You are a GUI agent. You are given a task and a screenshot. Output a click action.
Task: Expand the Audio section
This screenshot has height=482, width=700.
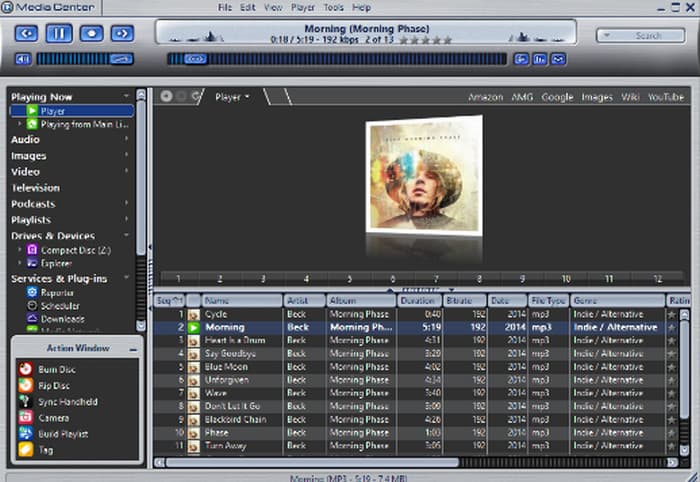(x=126, y=139)
